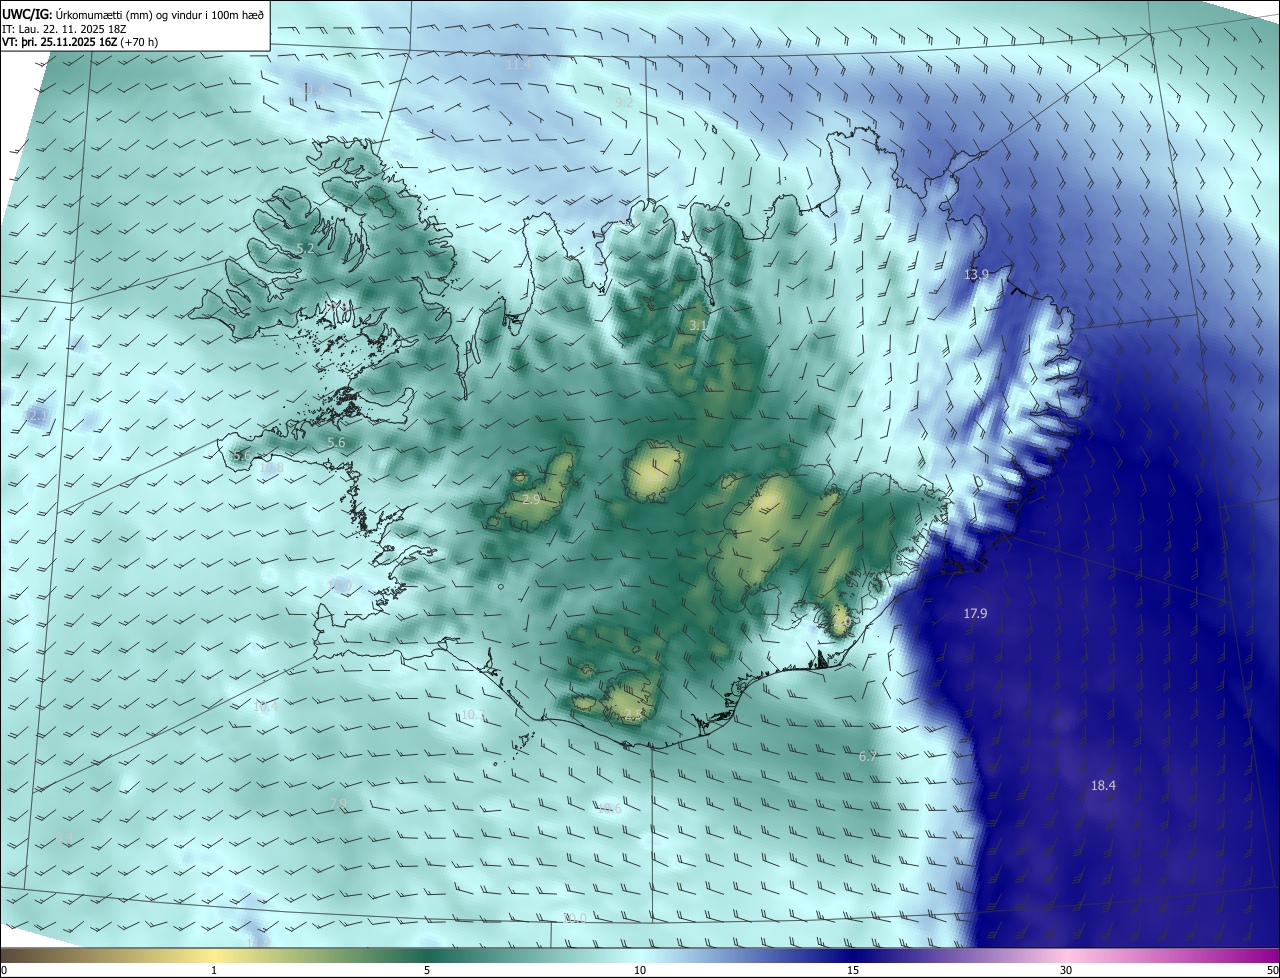Click the value label "18.4" on the map

(1103, 786)
